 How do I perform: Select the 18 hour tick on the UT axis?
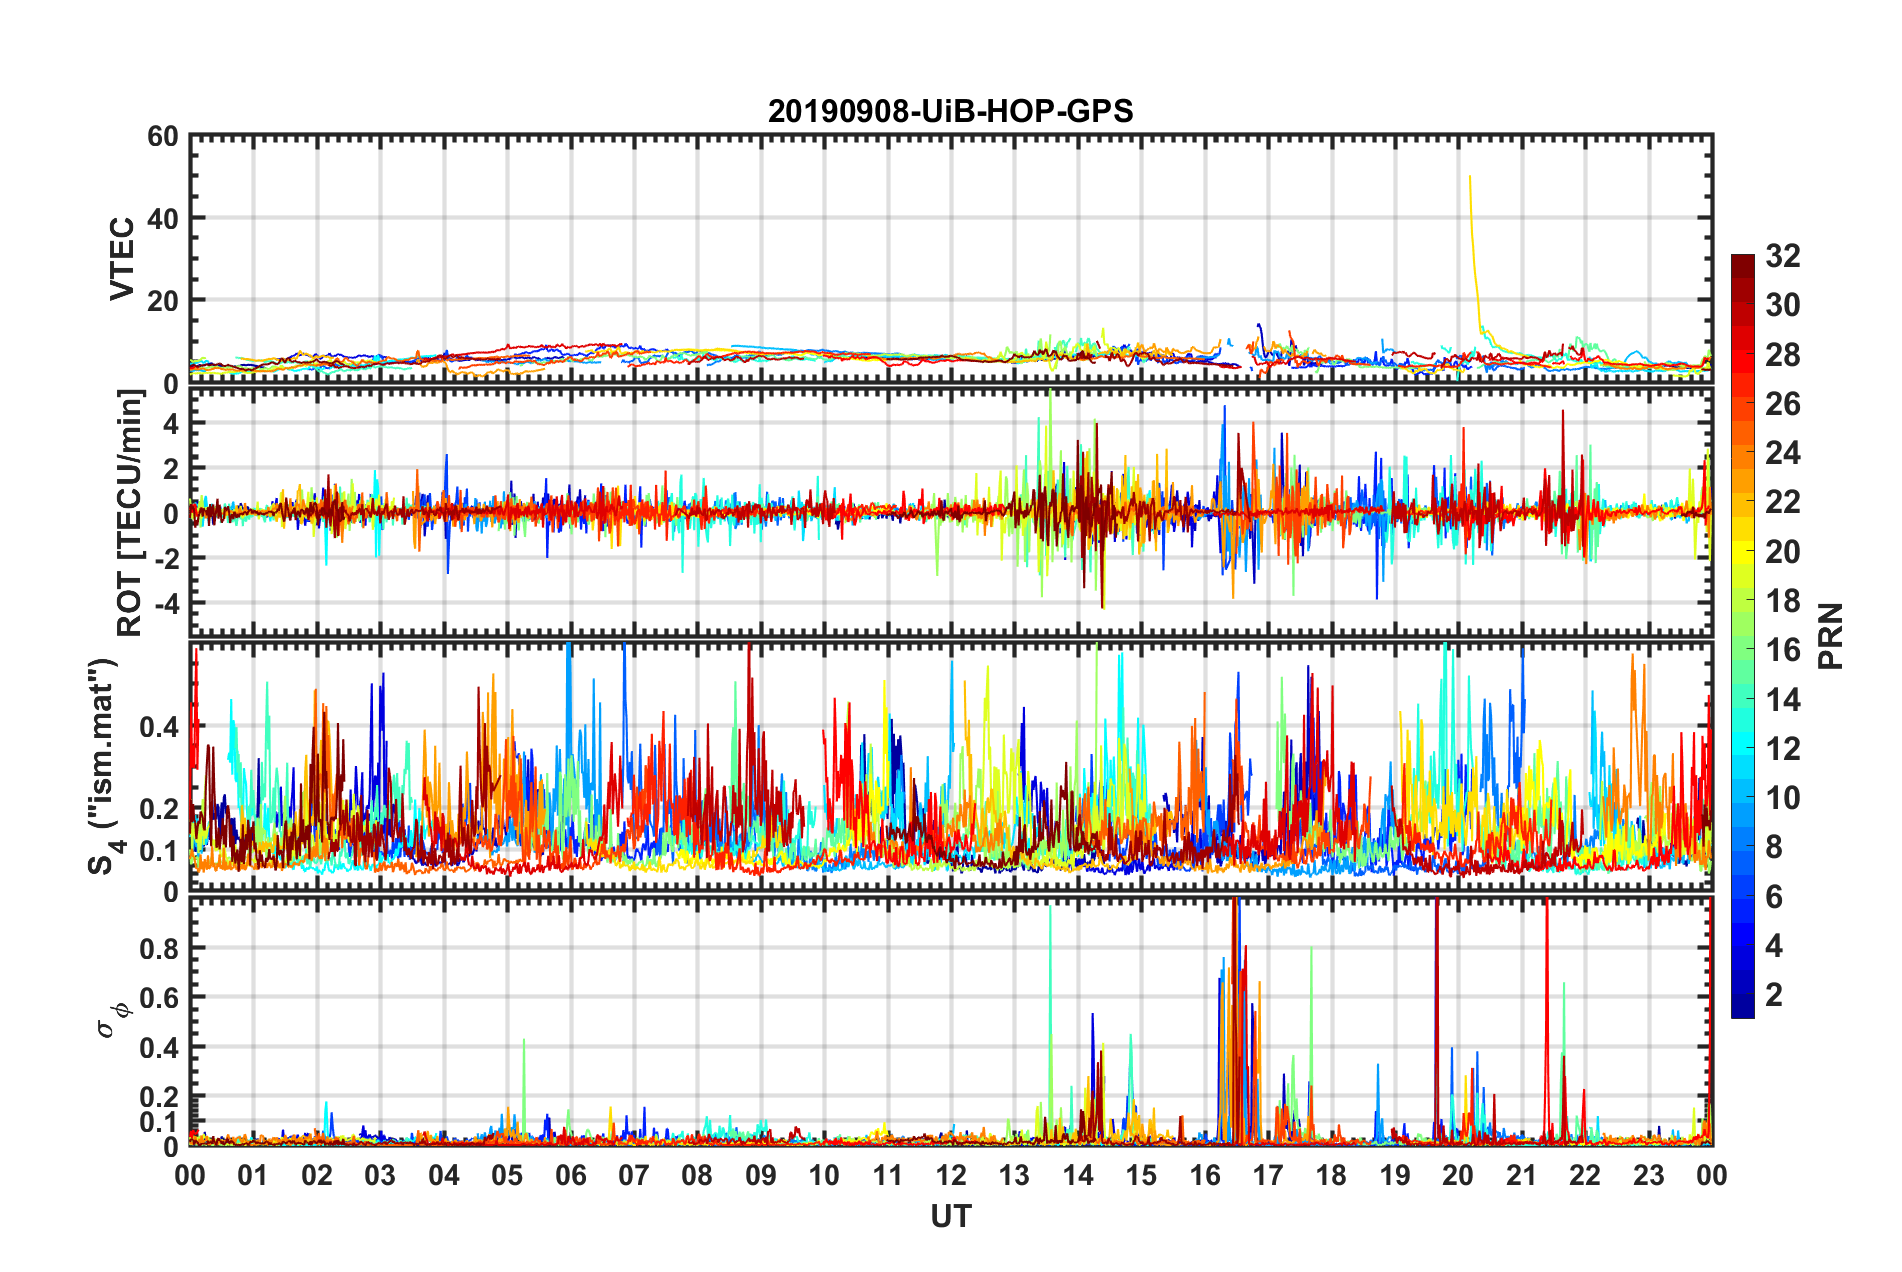pos(1331,1175)
